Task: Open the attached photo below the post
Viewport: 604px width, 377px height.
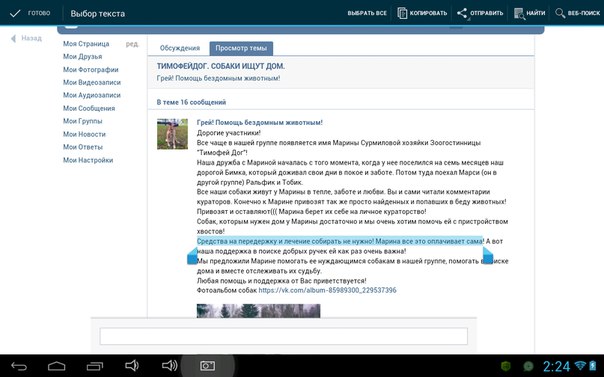Action: tap(258, 311)
